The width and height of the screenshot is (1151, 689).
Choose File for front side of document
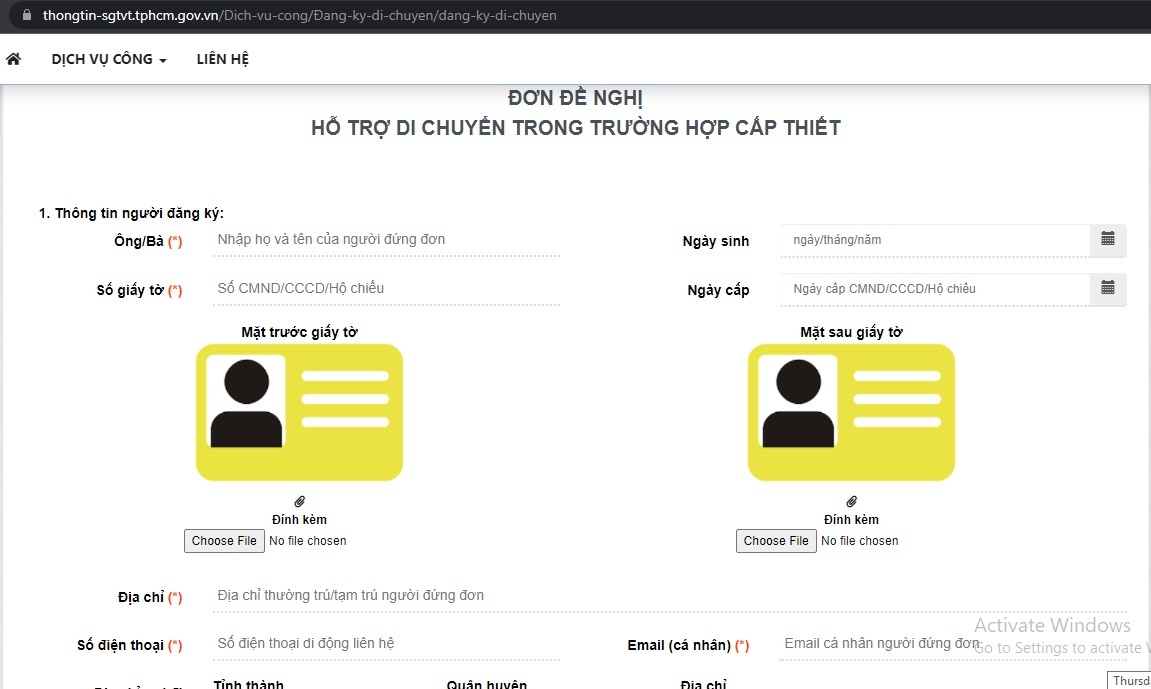(224, 541)
